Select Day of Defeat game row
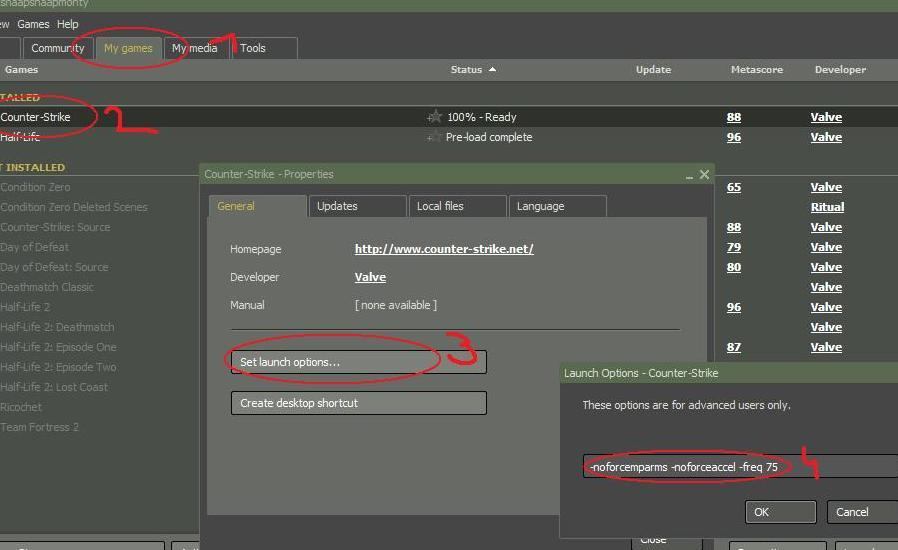 click(34, 247)
